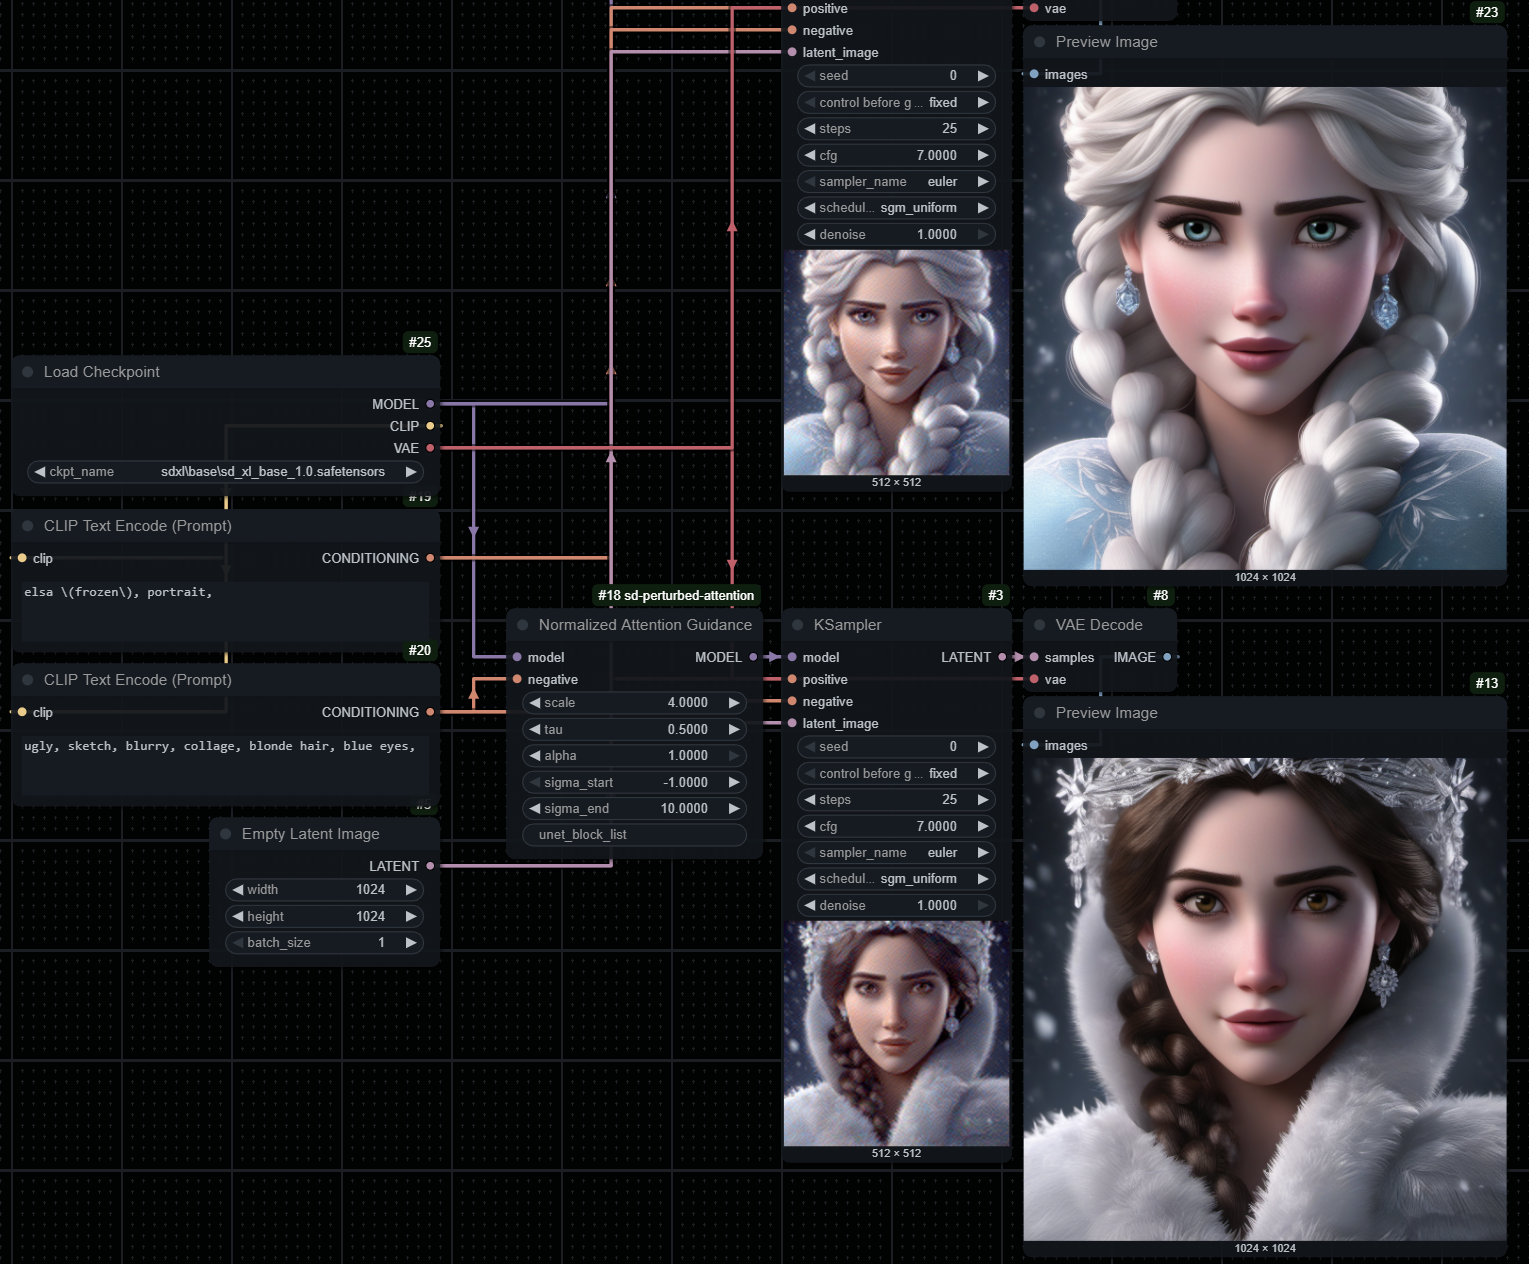Open control before generate combo in KSampler #3

896,774
